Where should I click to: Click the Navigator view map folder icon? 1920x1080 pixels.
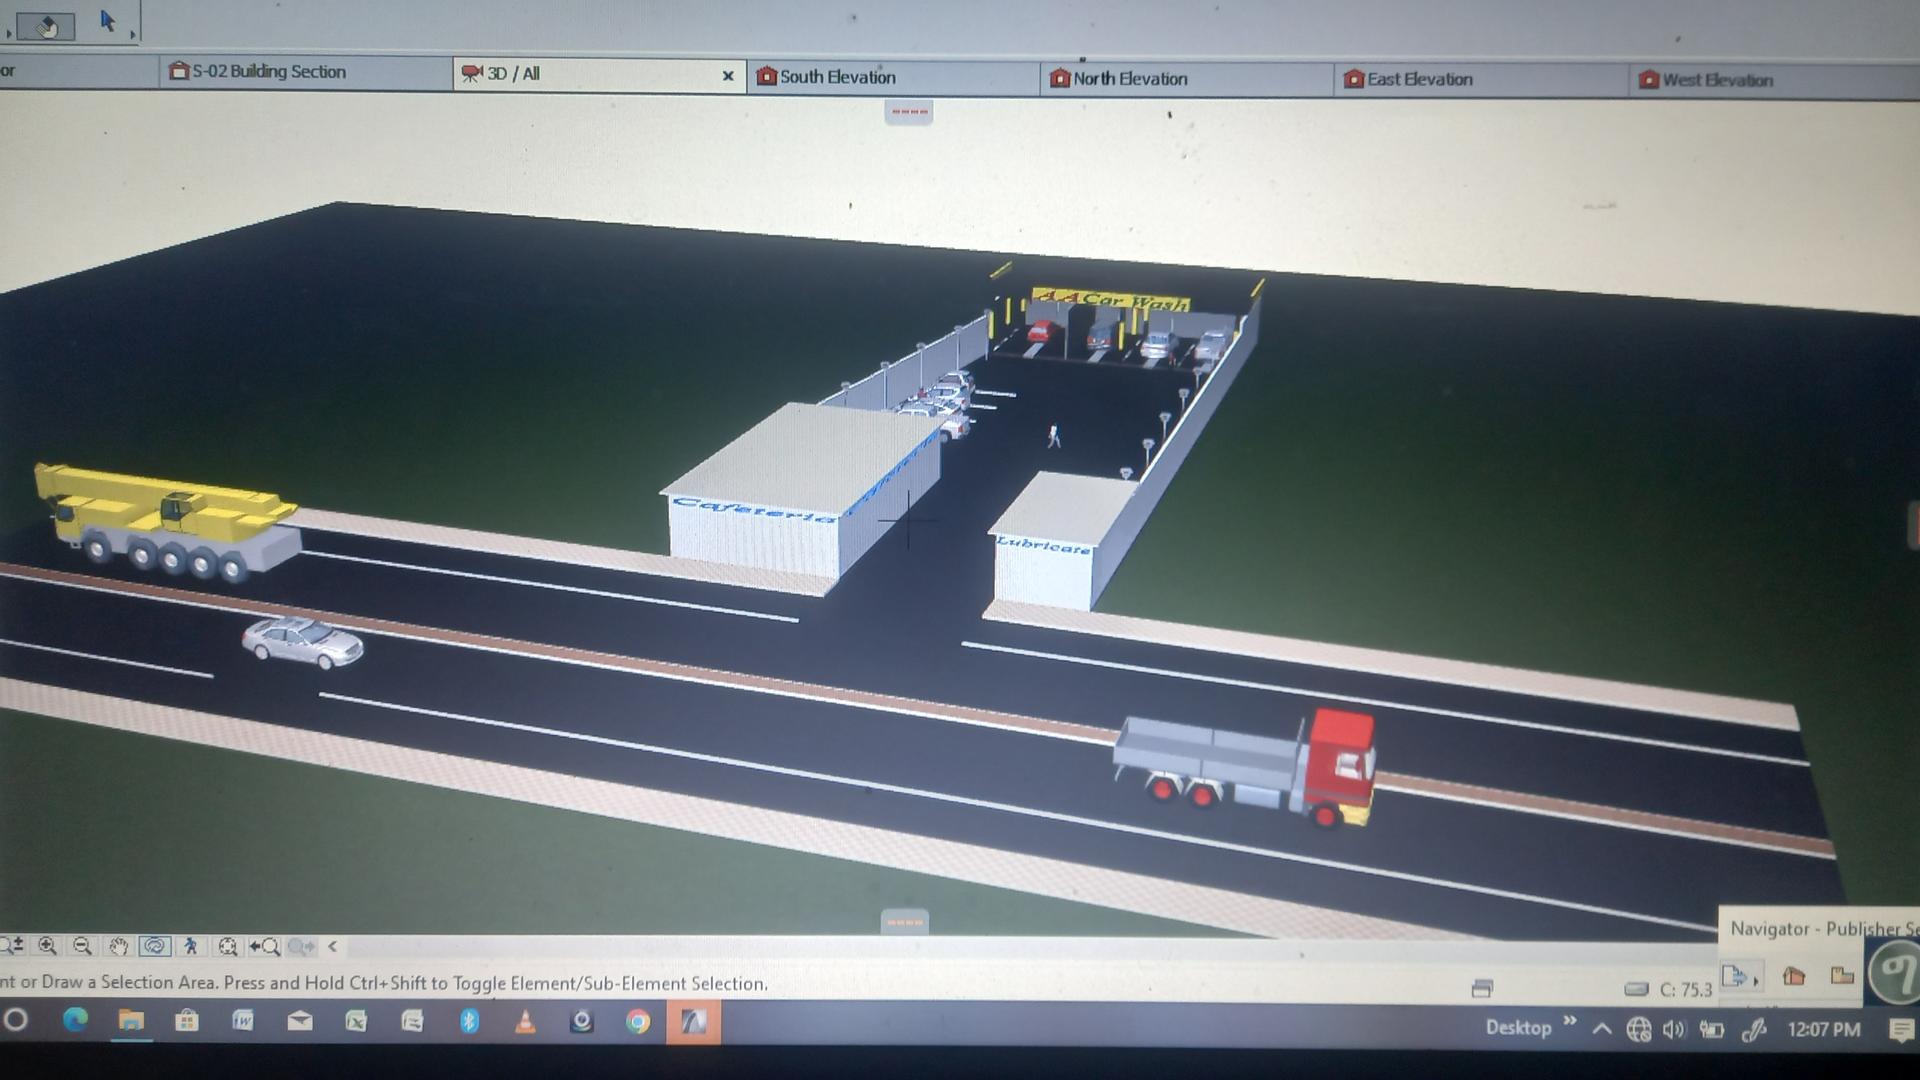pyautogui.click(x=1842, y=976)
